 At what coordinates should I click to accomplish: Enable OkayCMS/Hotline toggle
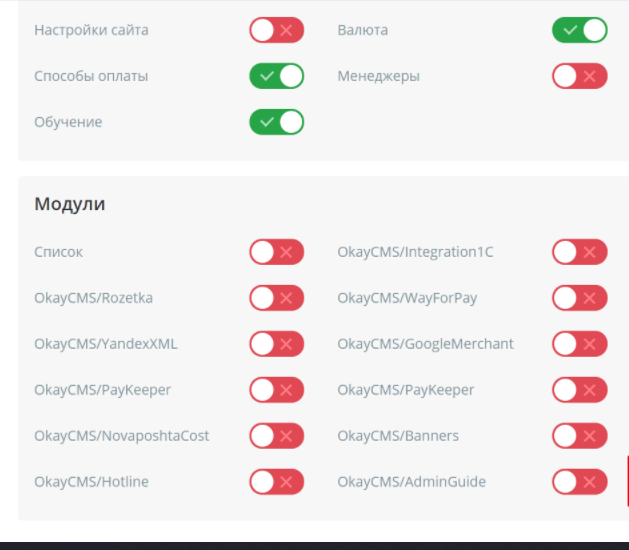click(x=276, y=482)
